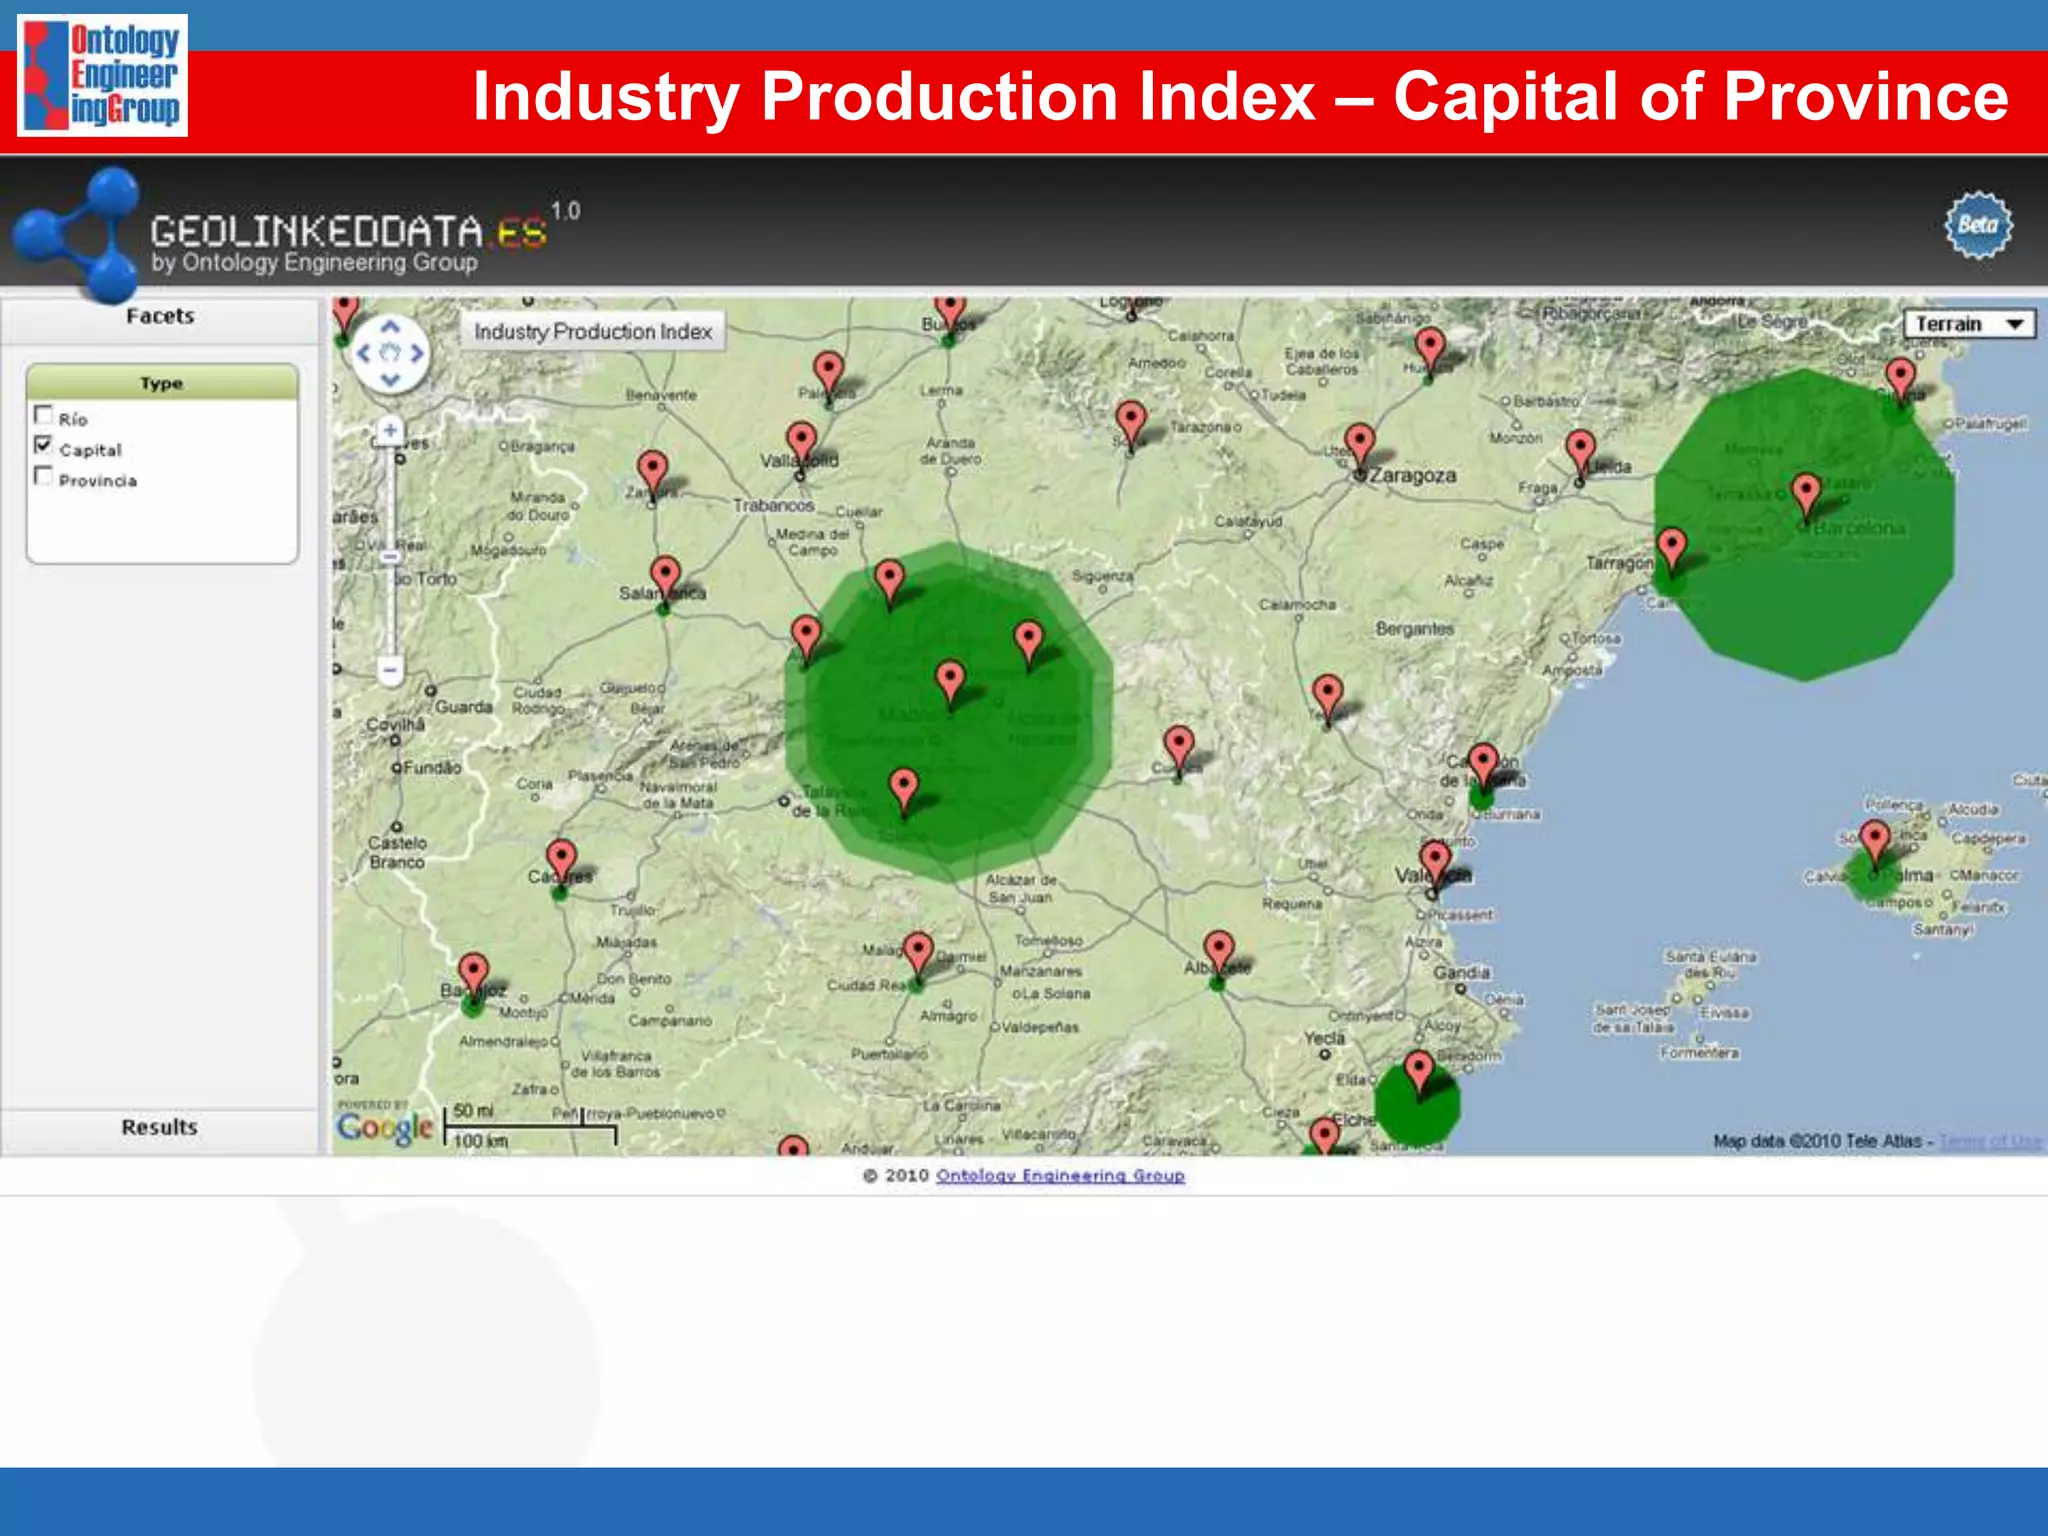Uncheck the Capital type checkbox
The image size is (2048, 1536).
pyautogui.click(x=43, y=445)
